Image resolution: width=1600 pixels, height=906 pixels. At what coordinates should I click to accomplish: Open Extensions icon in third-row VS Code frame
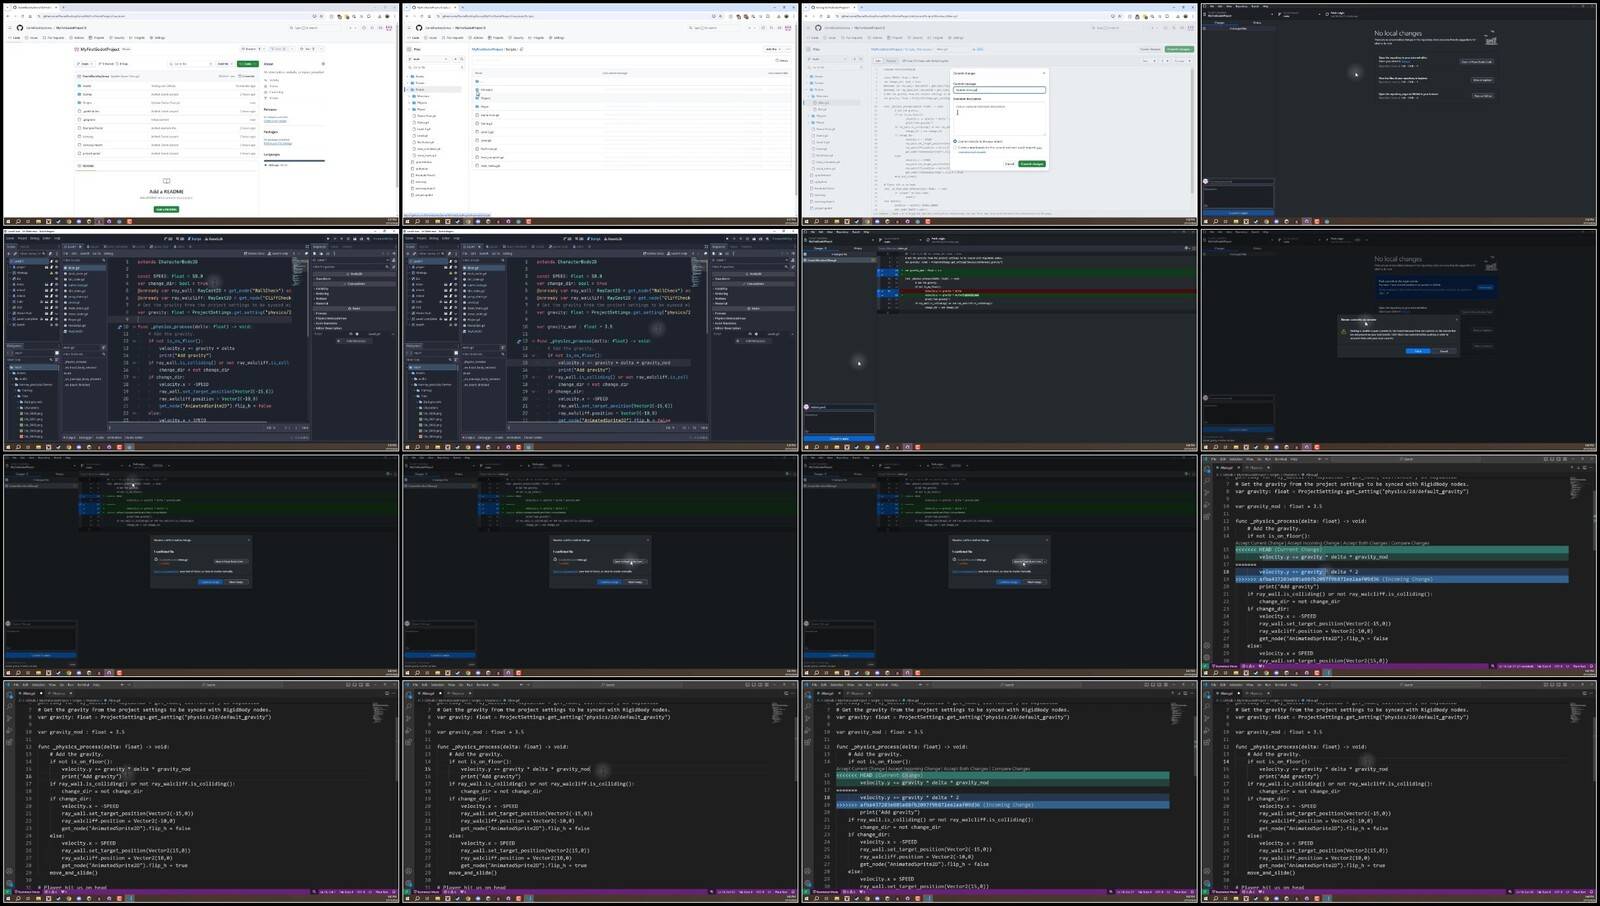[x=1207, y=516]
